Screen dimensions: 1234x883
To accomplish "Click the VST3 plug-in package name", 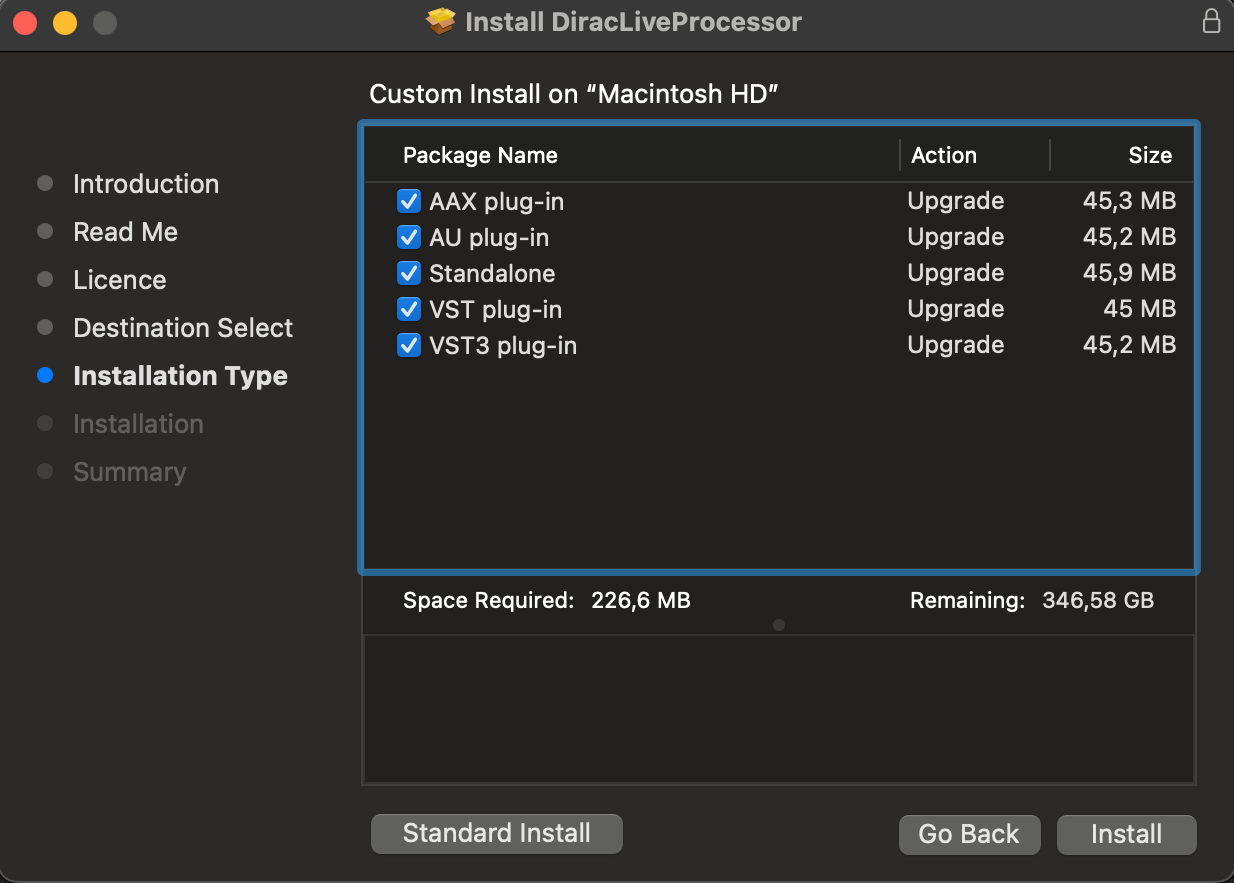I will 503,345.
